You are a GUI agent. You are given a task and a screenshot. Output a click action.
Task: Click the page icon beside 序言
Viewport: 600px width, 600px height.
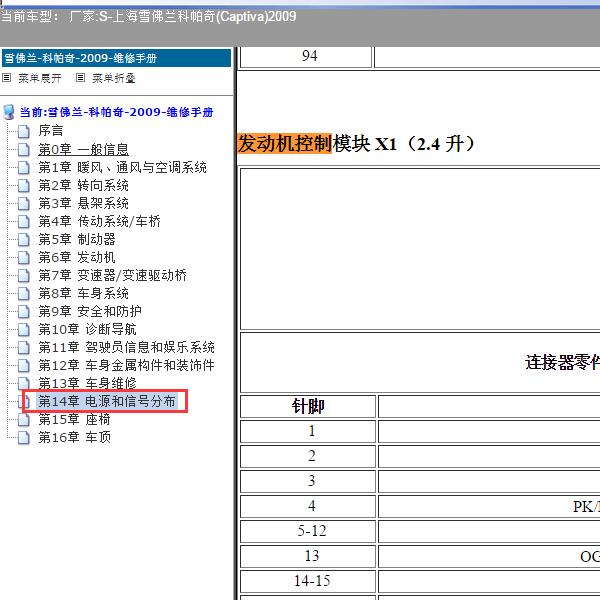[x=24, y=131]
